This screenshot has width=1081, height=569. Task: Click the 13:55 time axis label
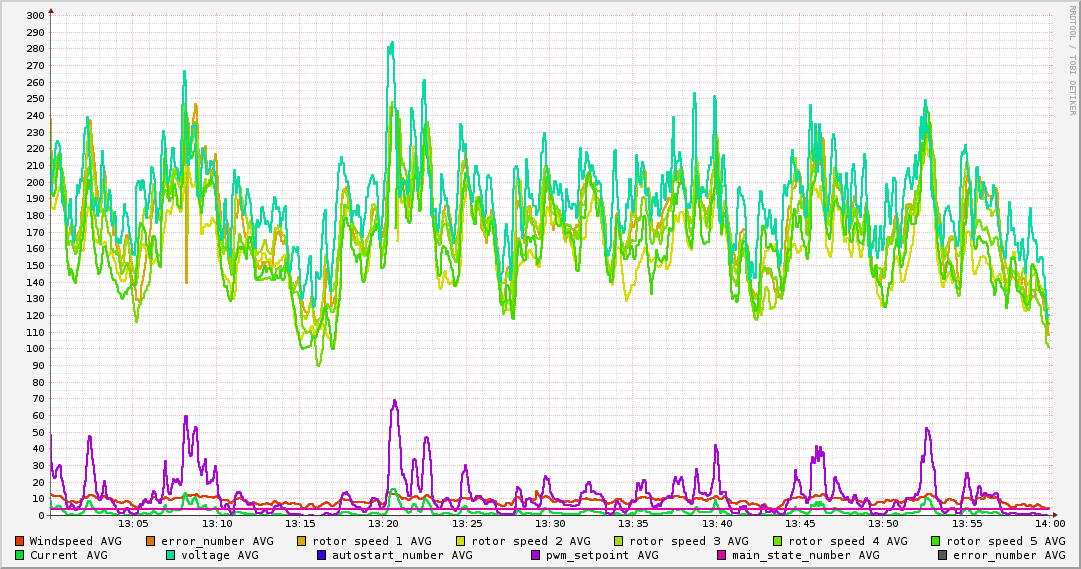[967, 524]
